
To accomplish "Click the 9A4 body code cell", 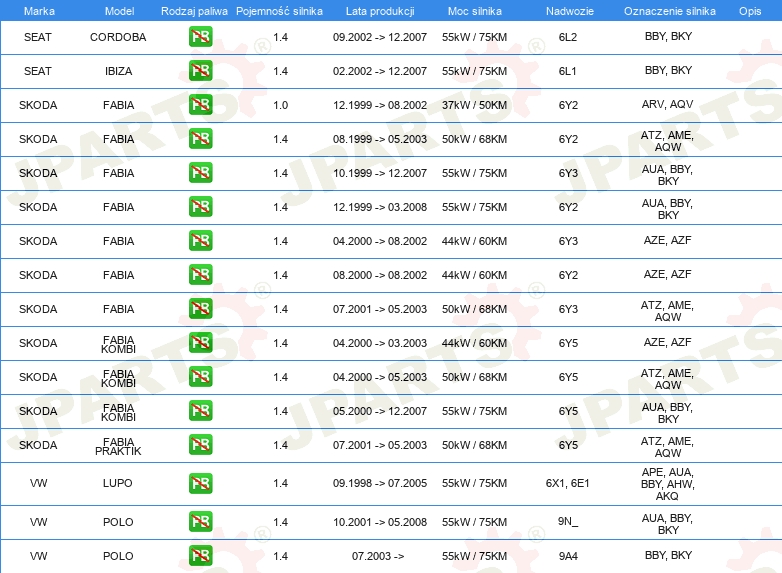I will [568, 556].
